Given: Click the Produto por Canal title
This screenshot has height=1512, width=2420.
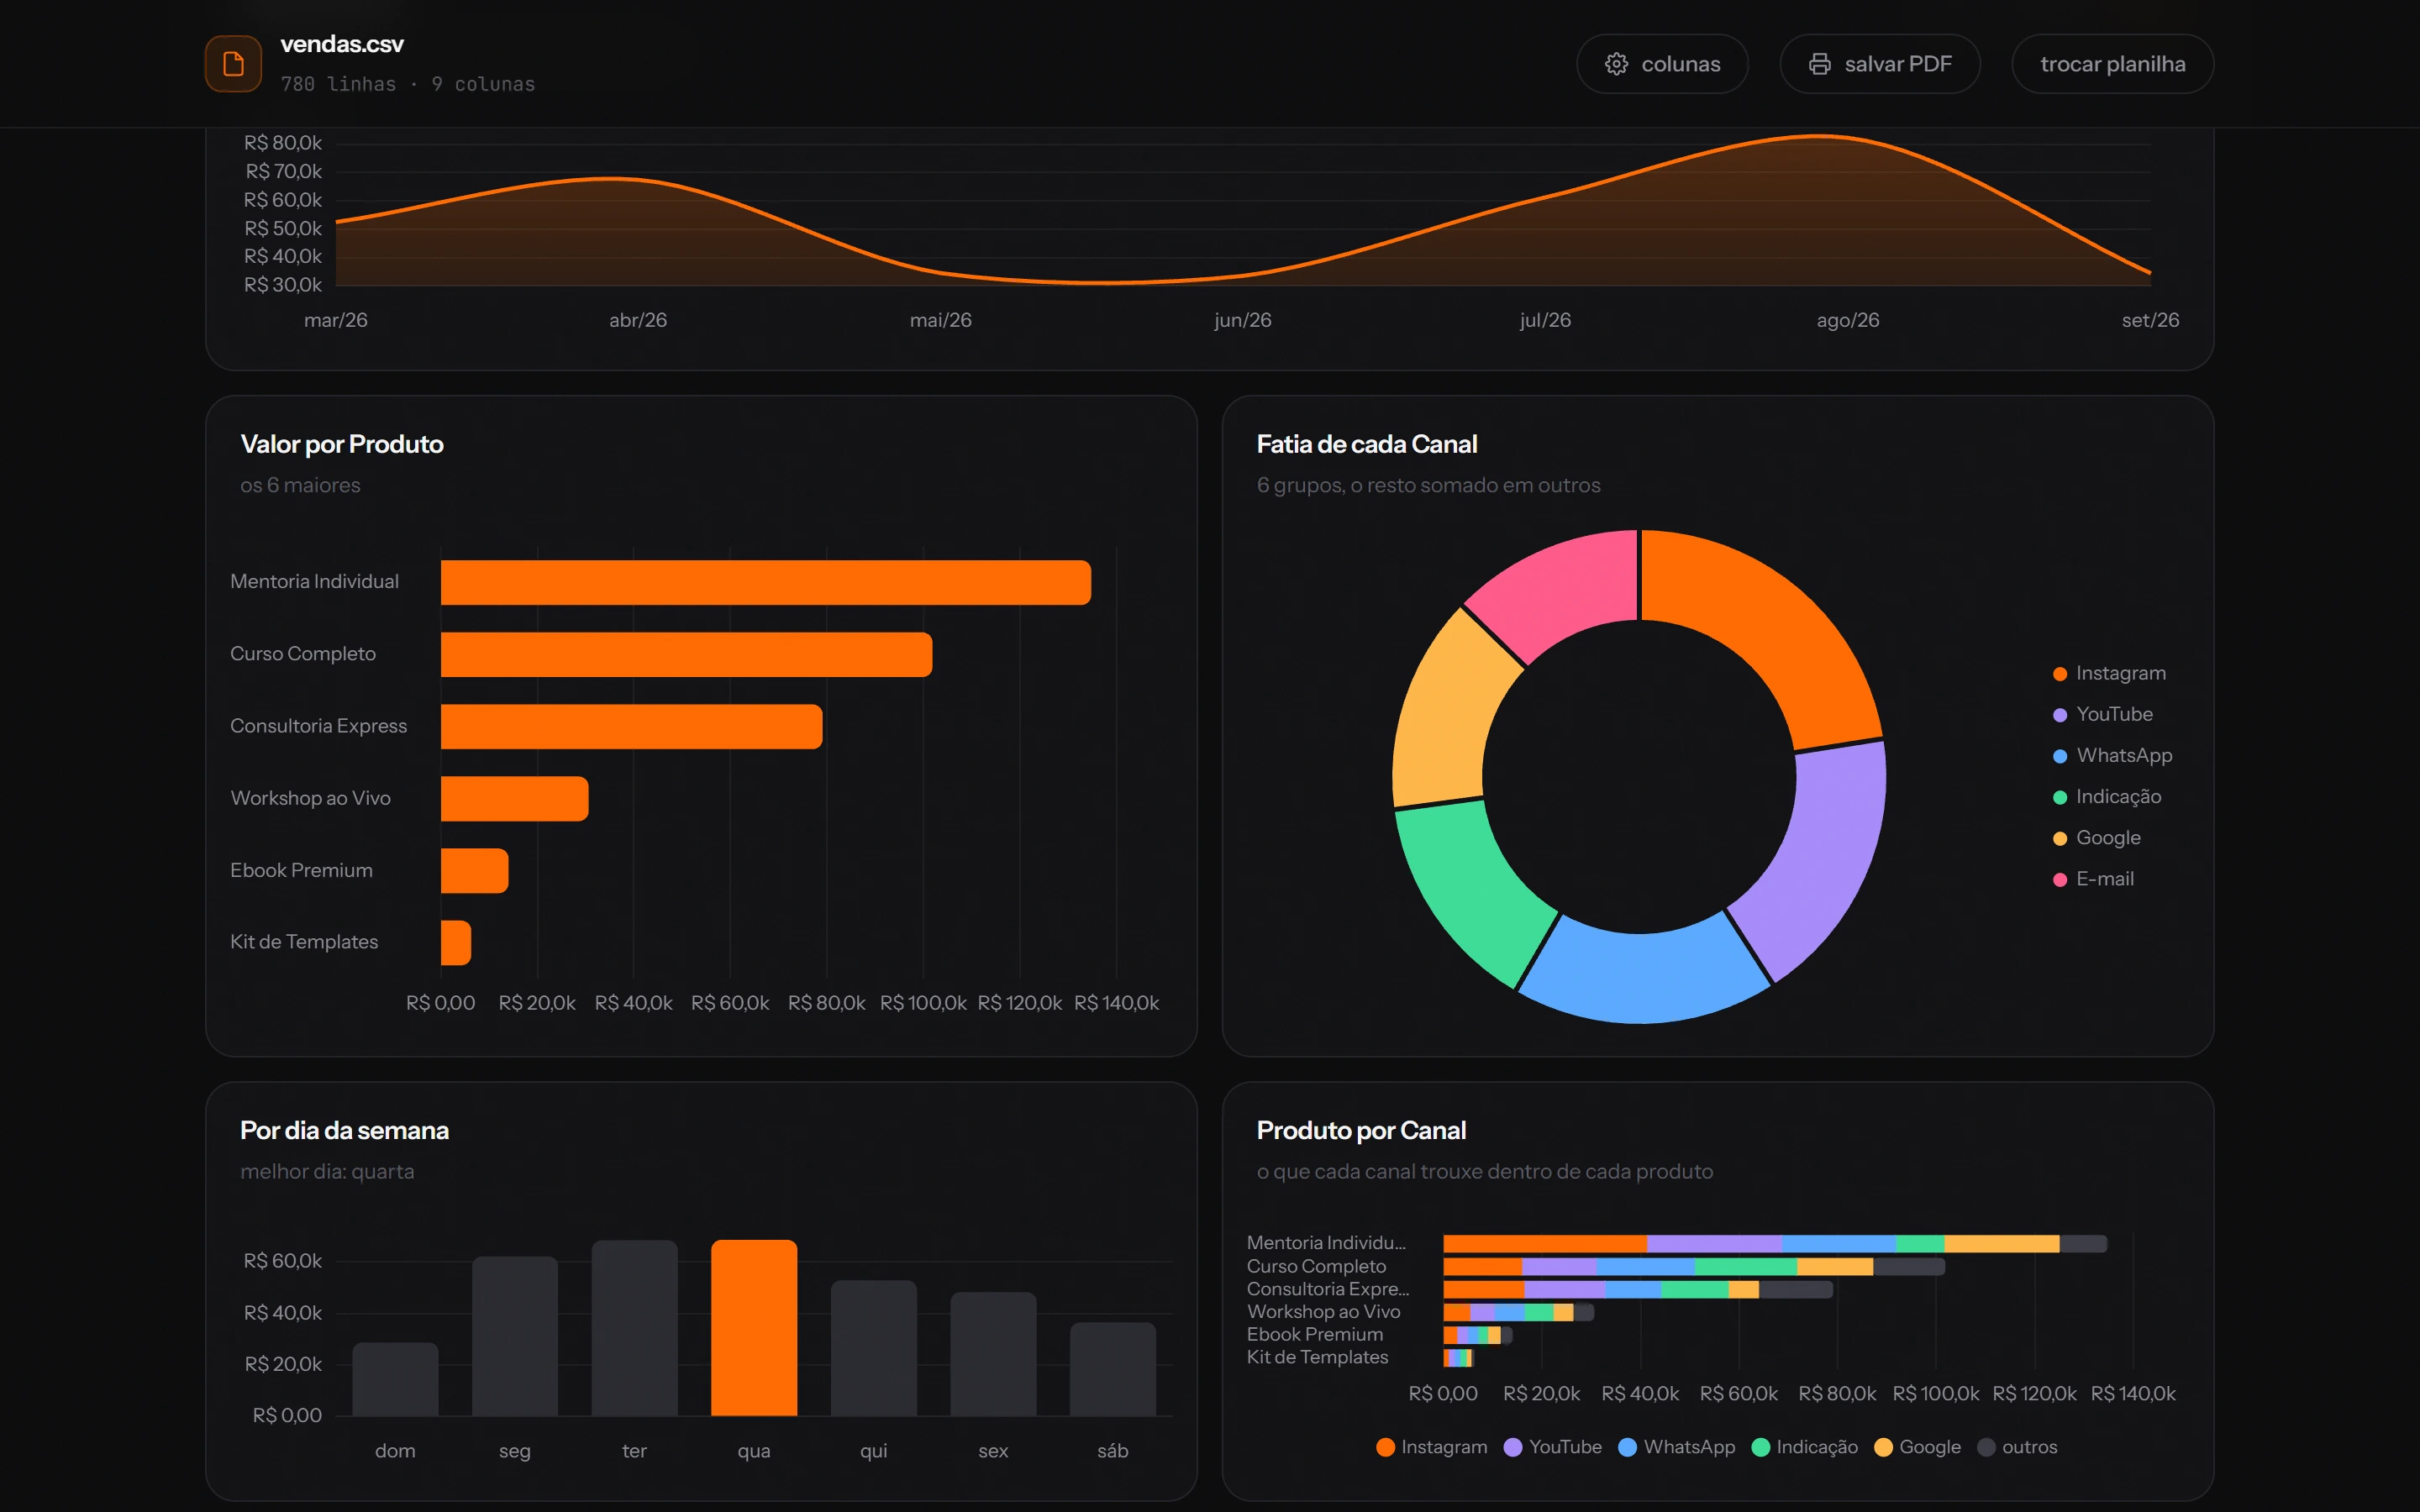Looking at the screenshot, I should 1361,1130.
